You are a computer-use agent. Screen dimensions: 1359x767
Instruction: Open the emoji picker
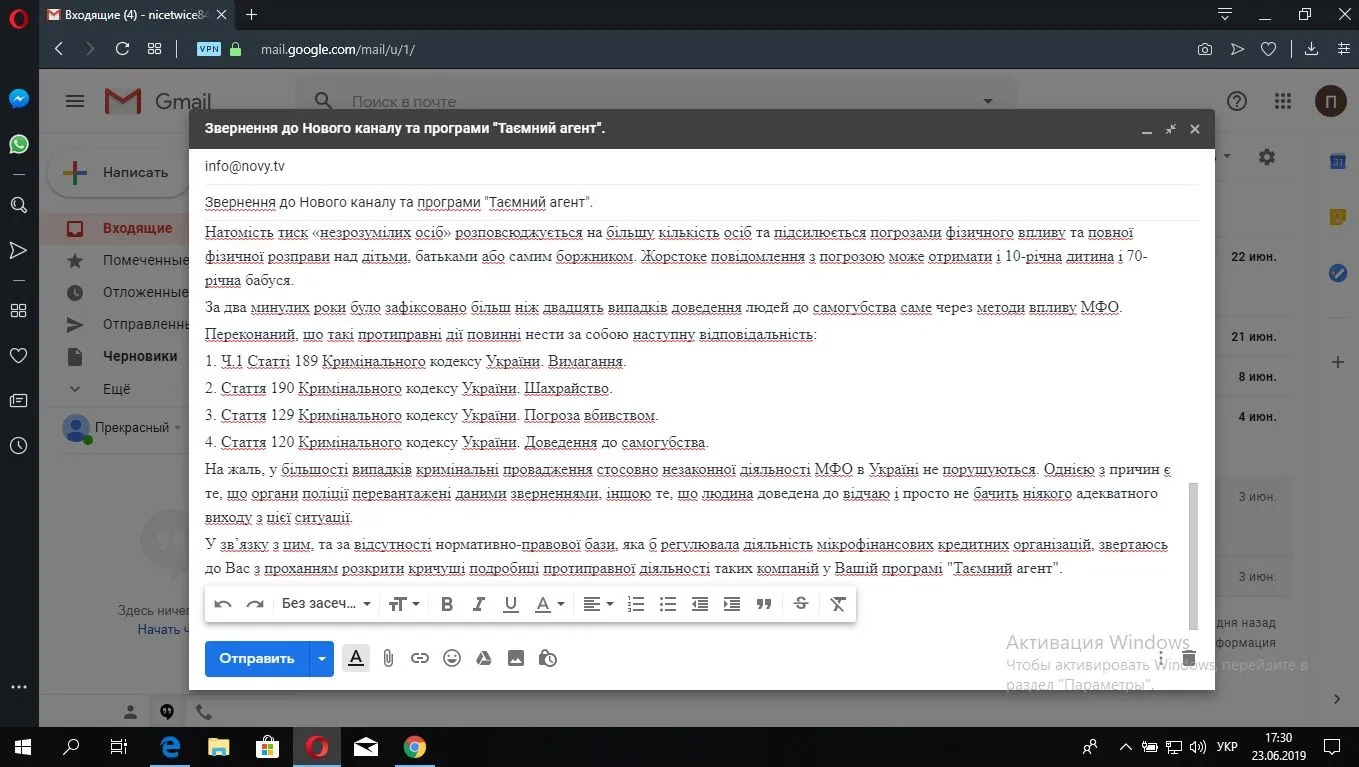click(452, 658)
